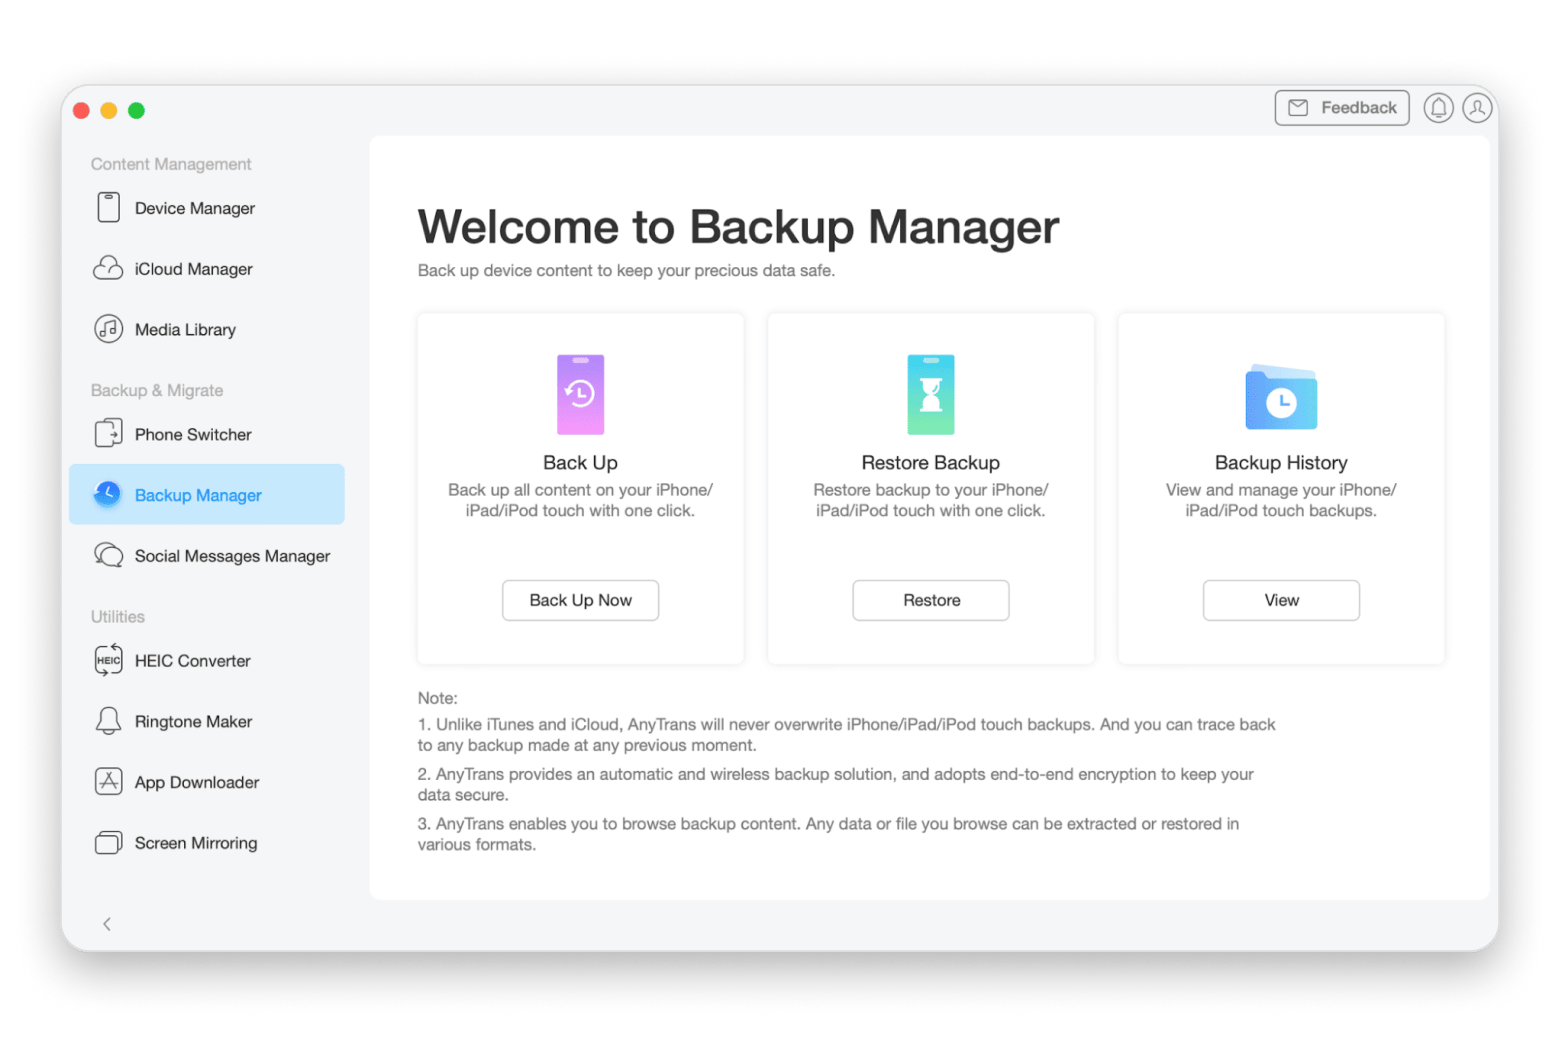Select the Backup Manager sidebar item

click(207, 495)
